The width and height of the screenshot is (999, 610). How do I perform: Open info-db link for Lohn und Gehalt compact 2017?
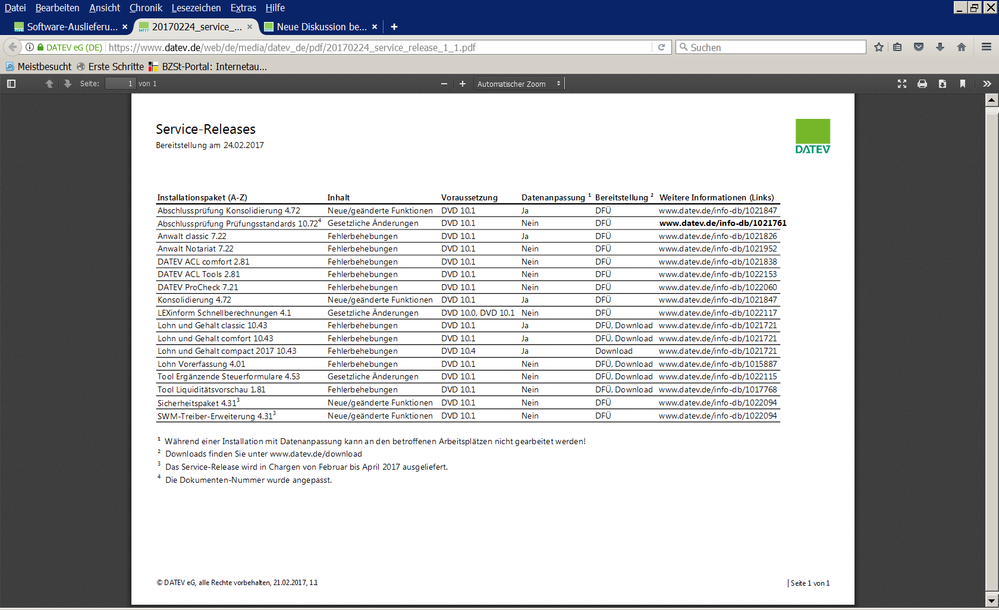tap(718, 351)
